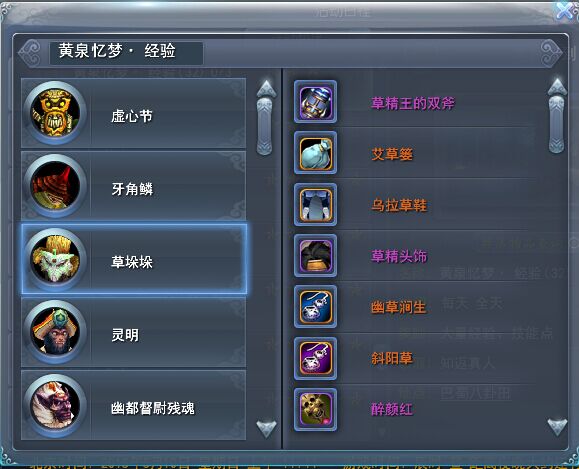This screenshot has height=469, width=579.
Task: Choose the 灵明 monkey boss entry
Action: 133,332
